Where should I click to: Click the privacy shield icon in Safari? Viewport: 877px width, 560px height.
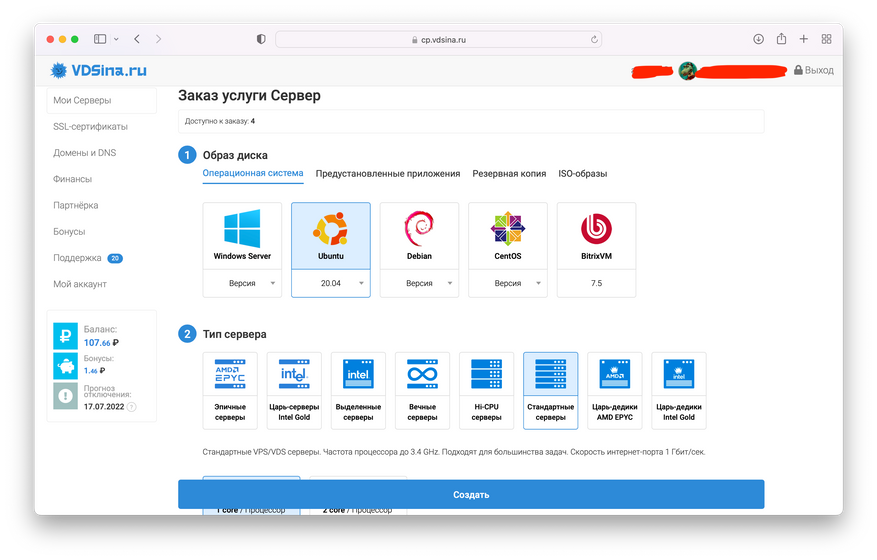click(x=261, y=39)
